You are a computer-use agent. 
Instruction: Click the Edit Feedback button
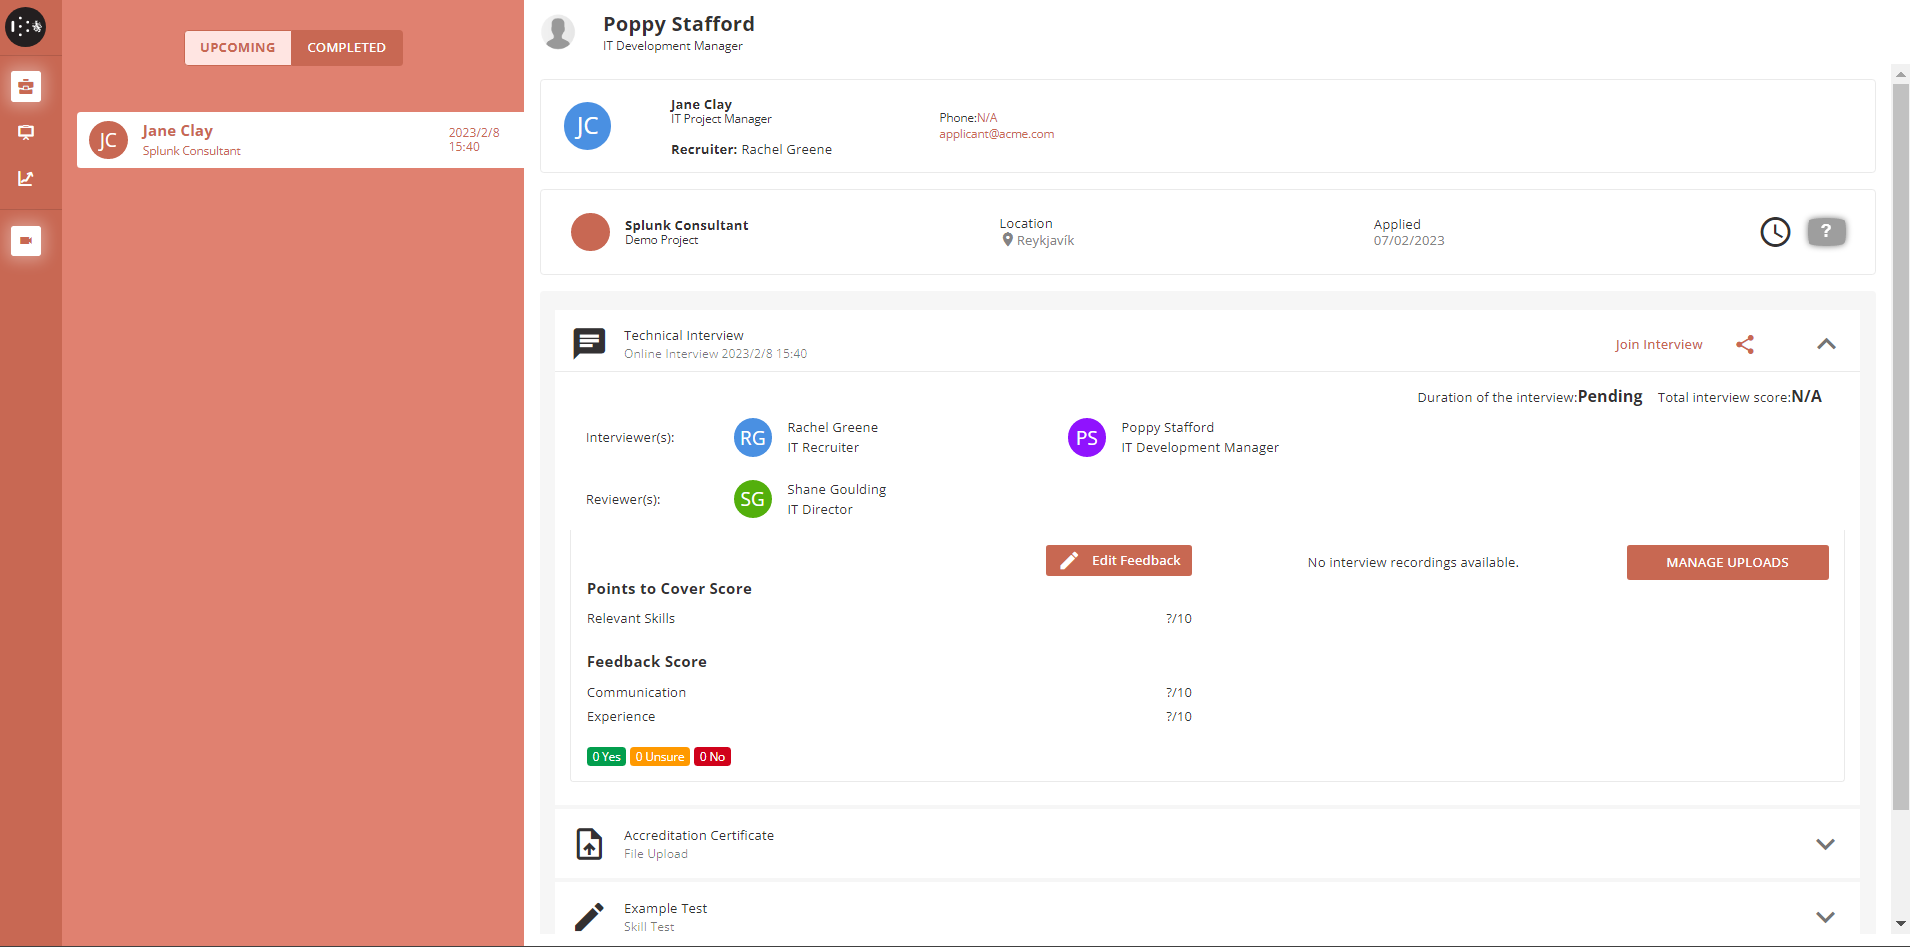pyautogui.click(x=1119, y=561)
